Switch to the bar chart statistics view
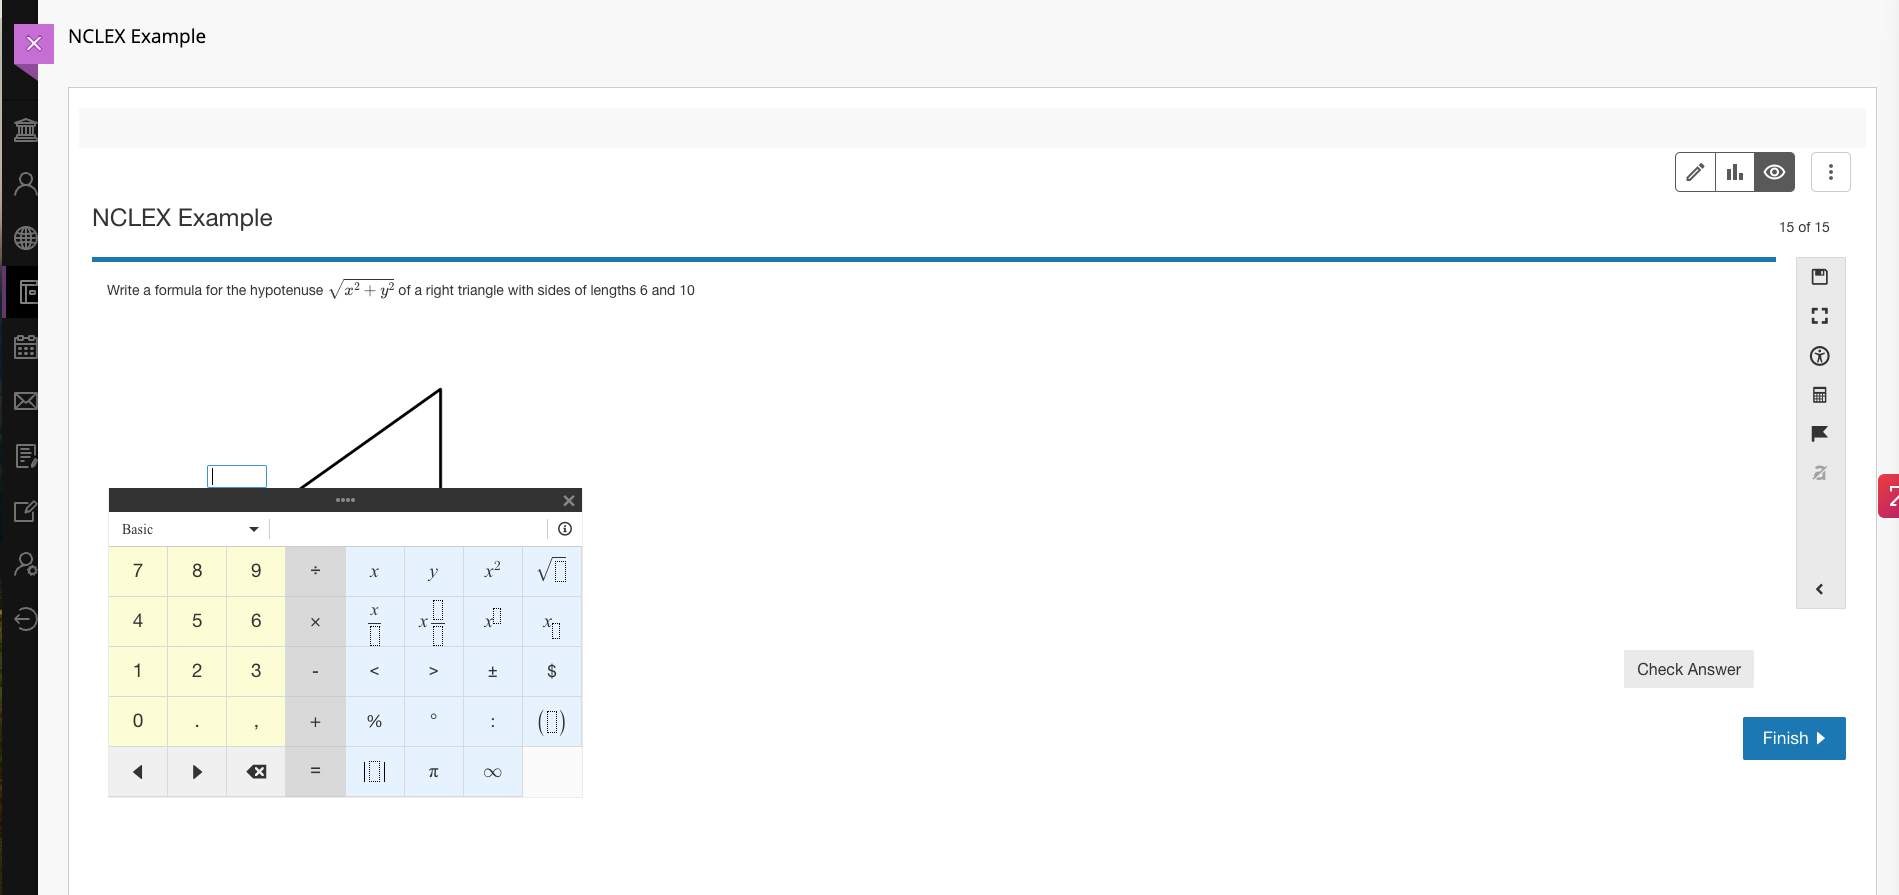Viewport: 1899px width, 895px height. pyautogui.click(x=1735, y=172)
